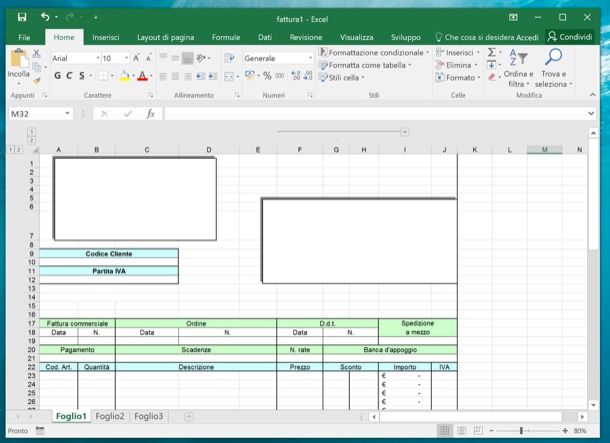Image resolution: width=610 pixels, height=443 pixels.
Task: Decrease decimal places
Action: pyautogui.click(x=308, y=76)
